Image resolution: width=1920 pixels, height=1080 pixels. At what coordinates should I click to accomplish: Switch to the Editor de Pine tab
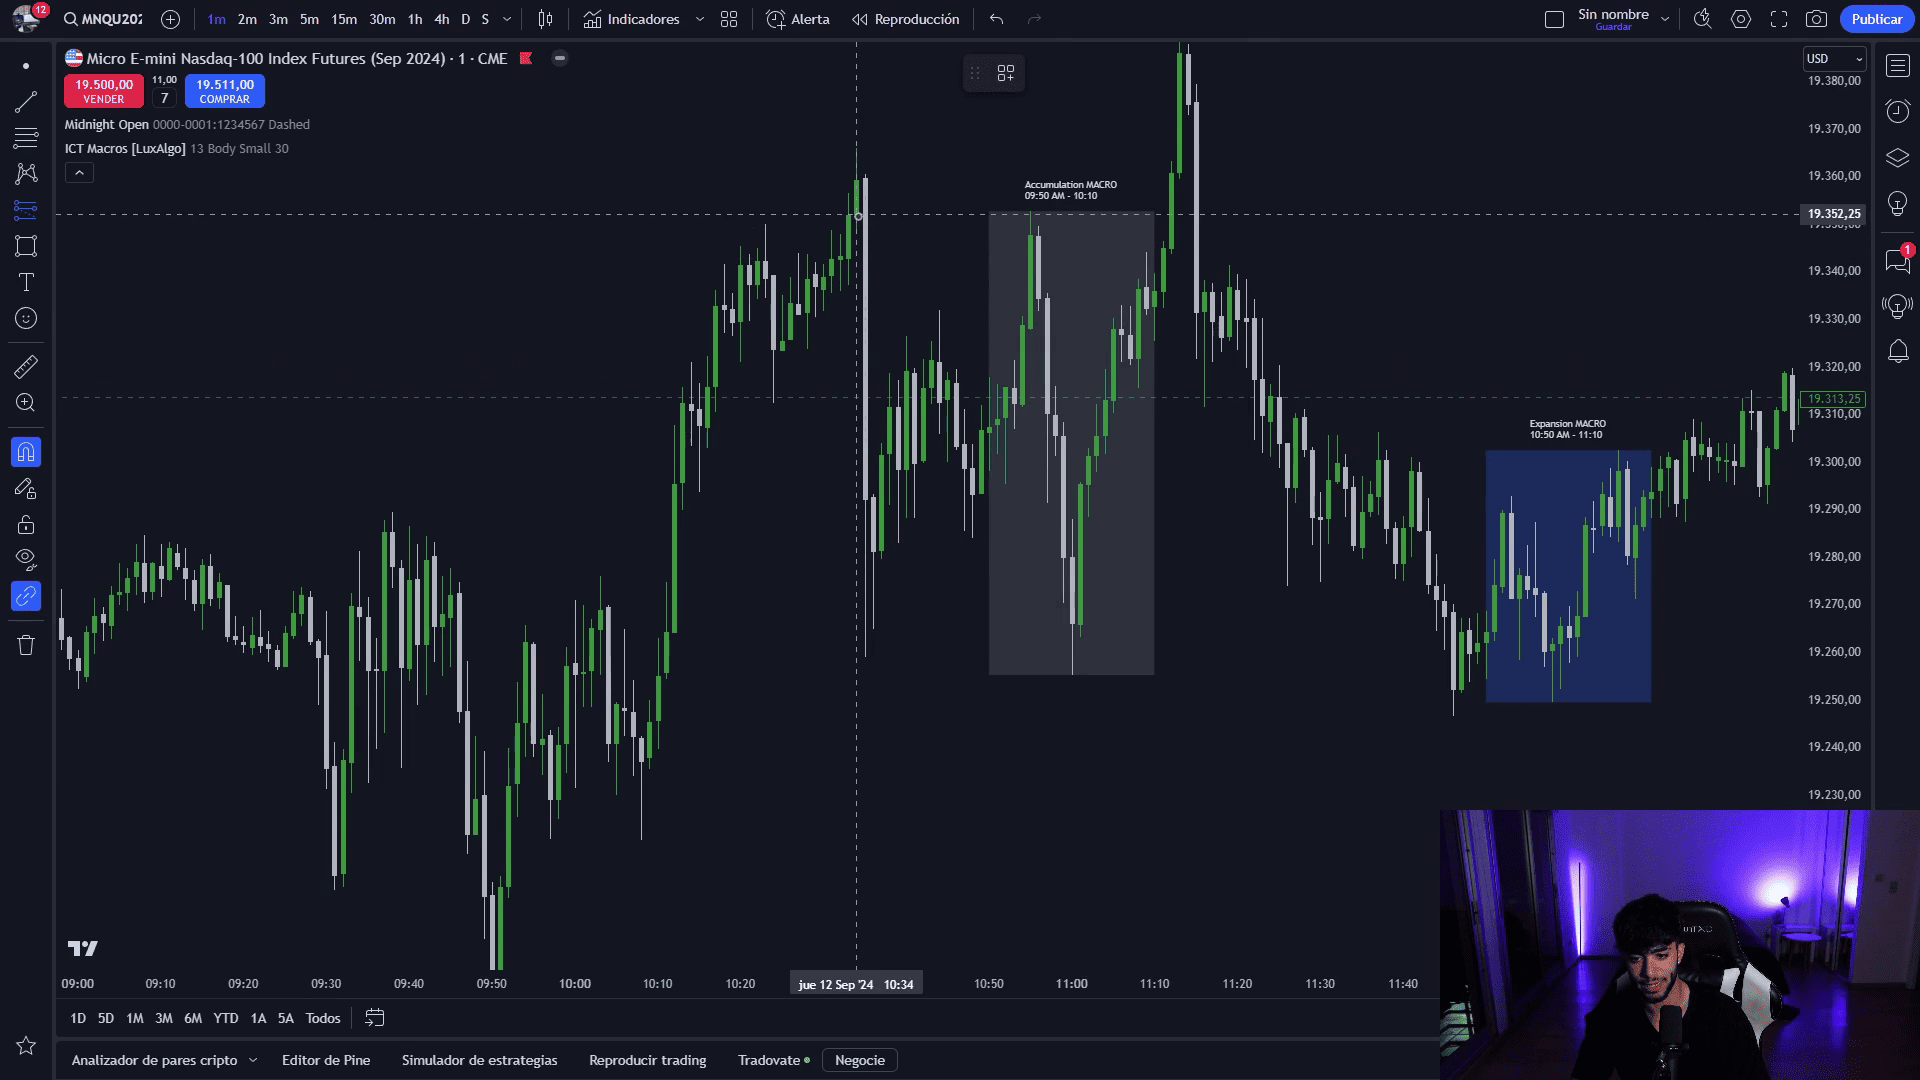click(326, 1060)
